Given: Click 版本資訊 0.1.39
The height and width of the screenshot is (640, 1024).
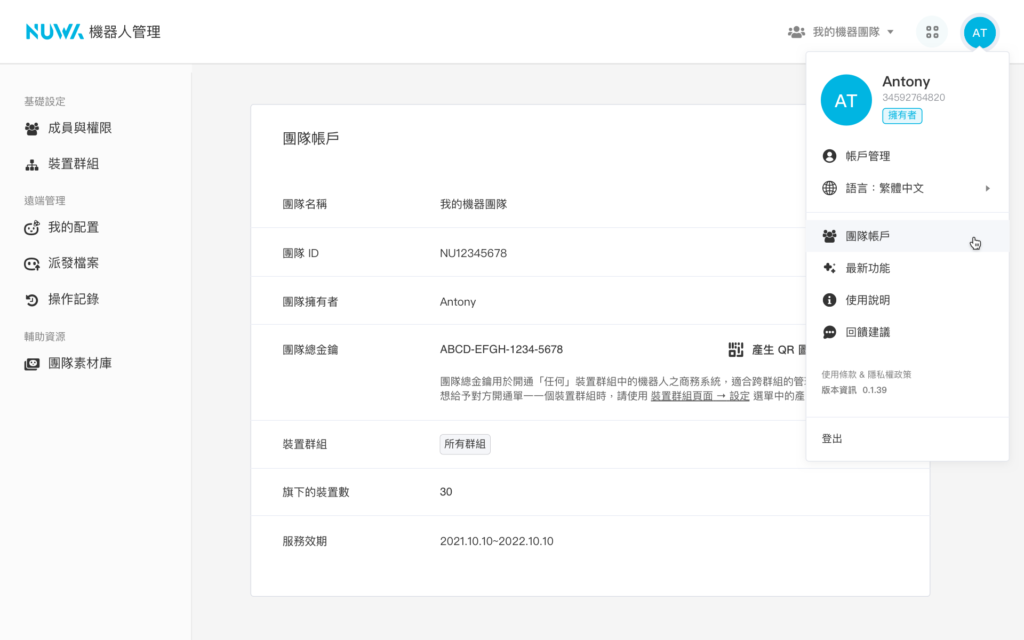Looking at the screenshot, I should [854, 390].
